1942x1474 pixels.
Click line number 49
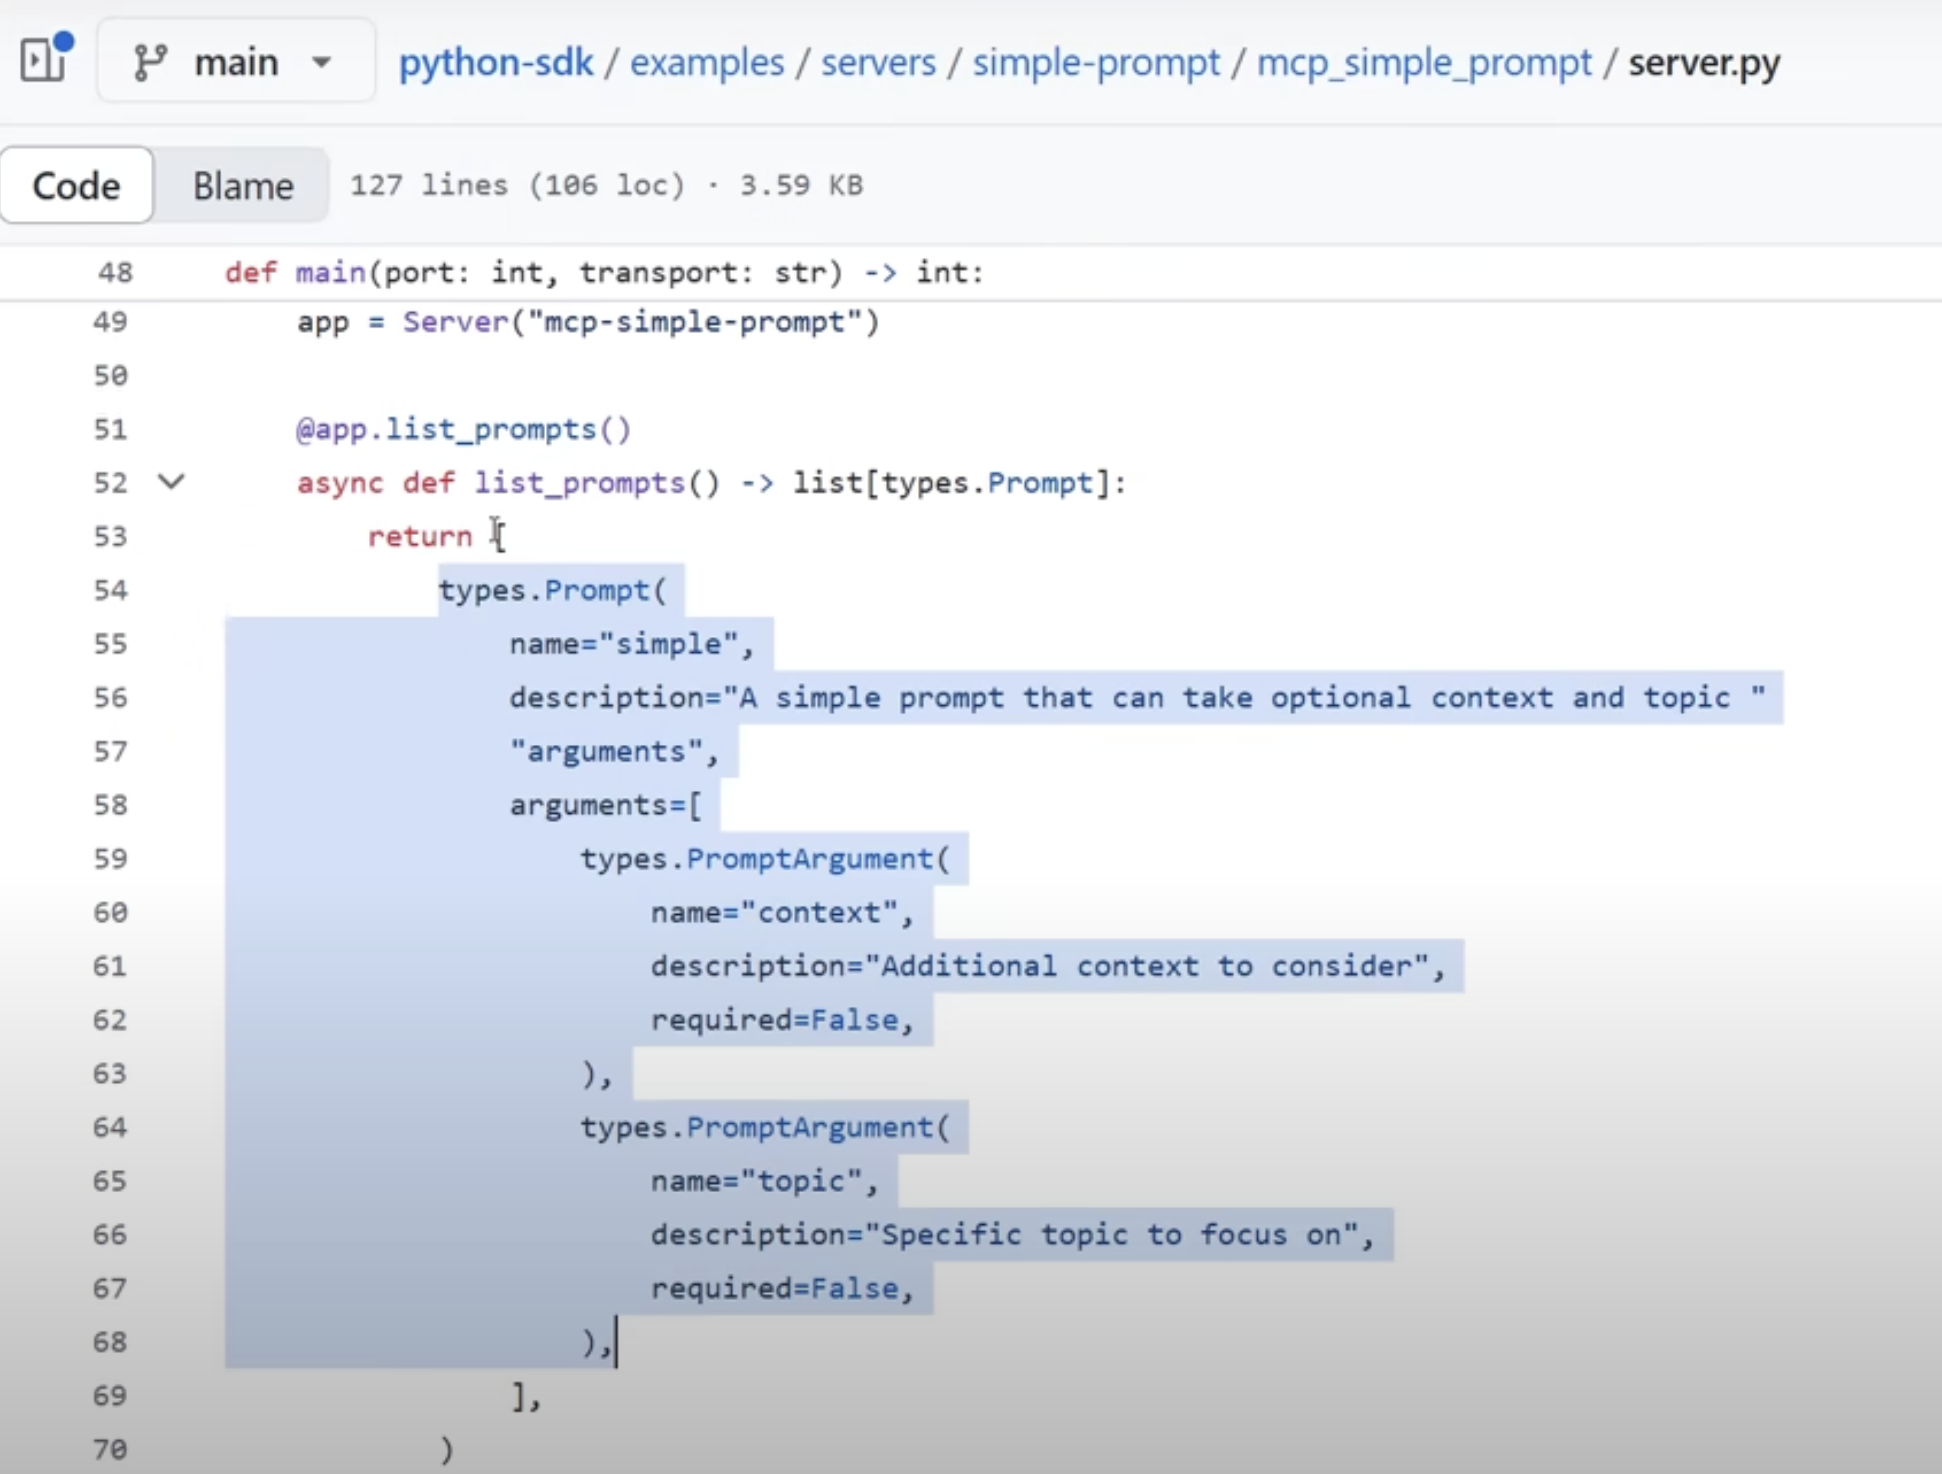coord(110,322)
